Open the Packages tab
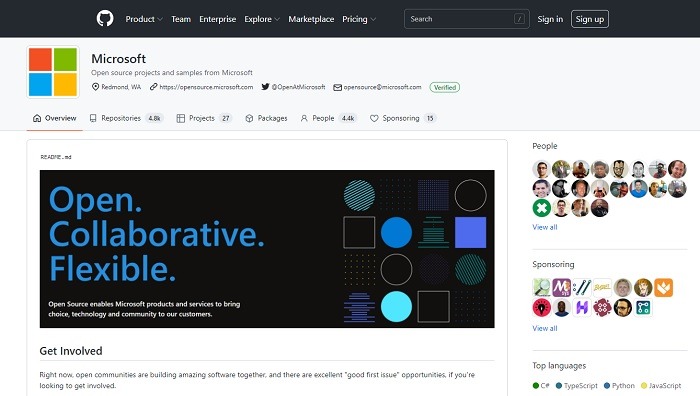The width and height of the screenshot is (700, 396). (266, 118)
